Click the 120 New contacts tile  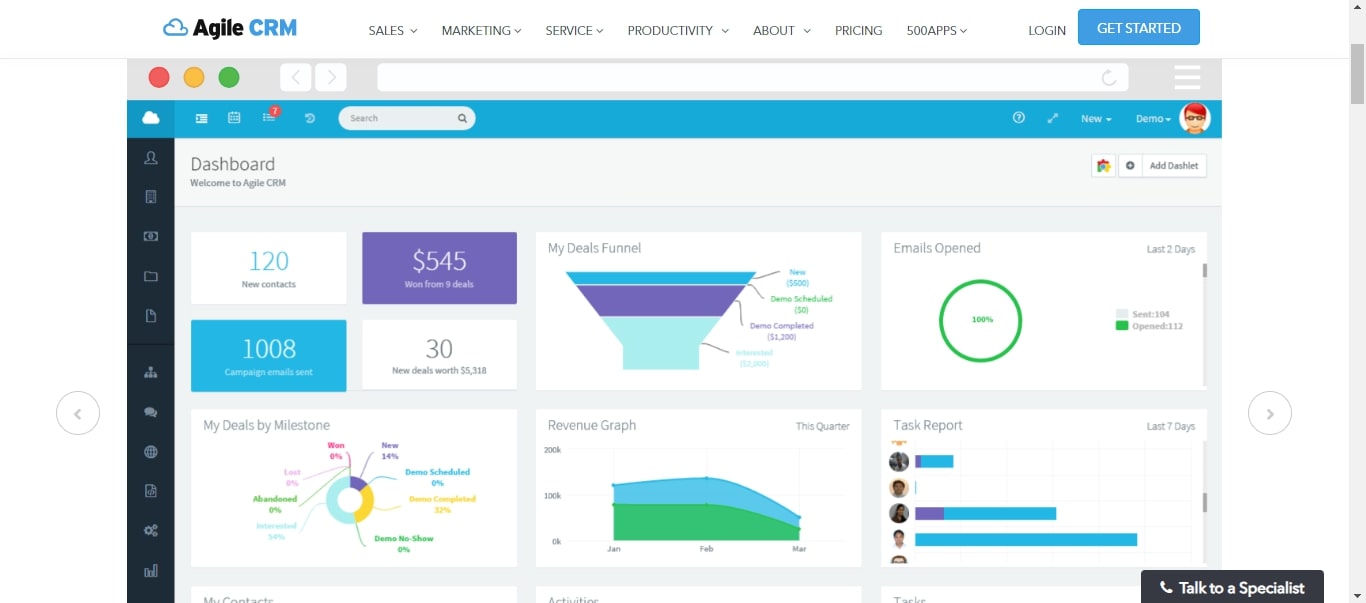(x=269, y=268)
